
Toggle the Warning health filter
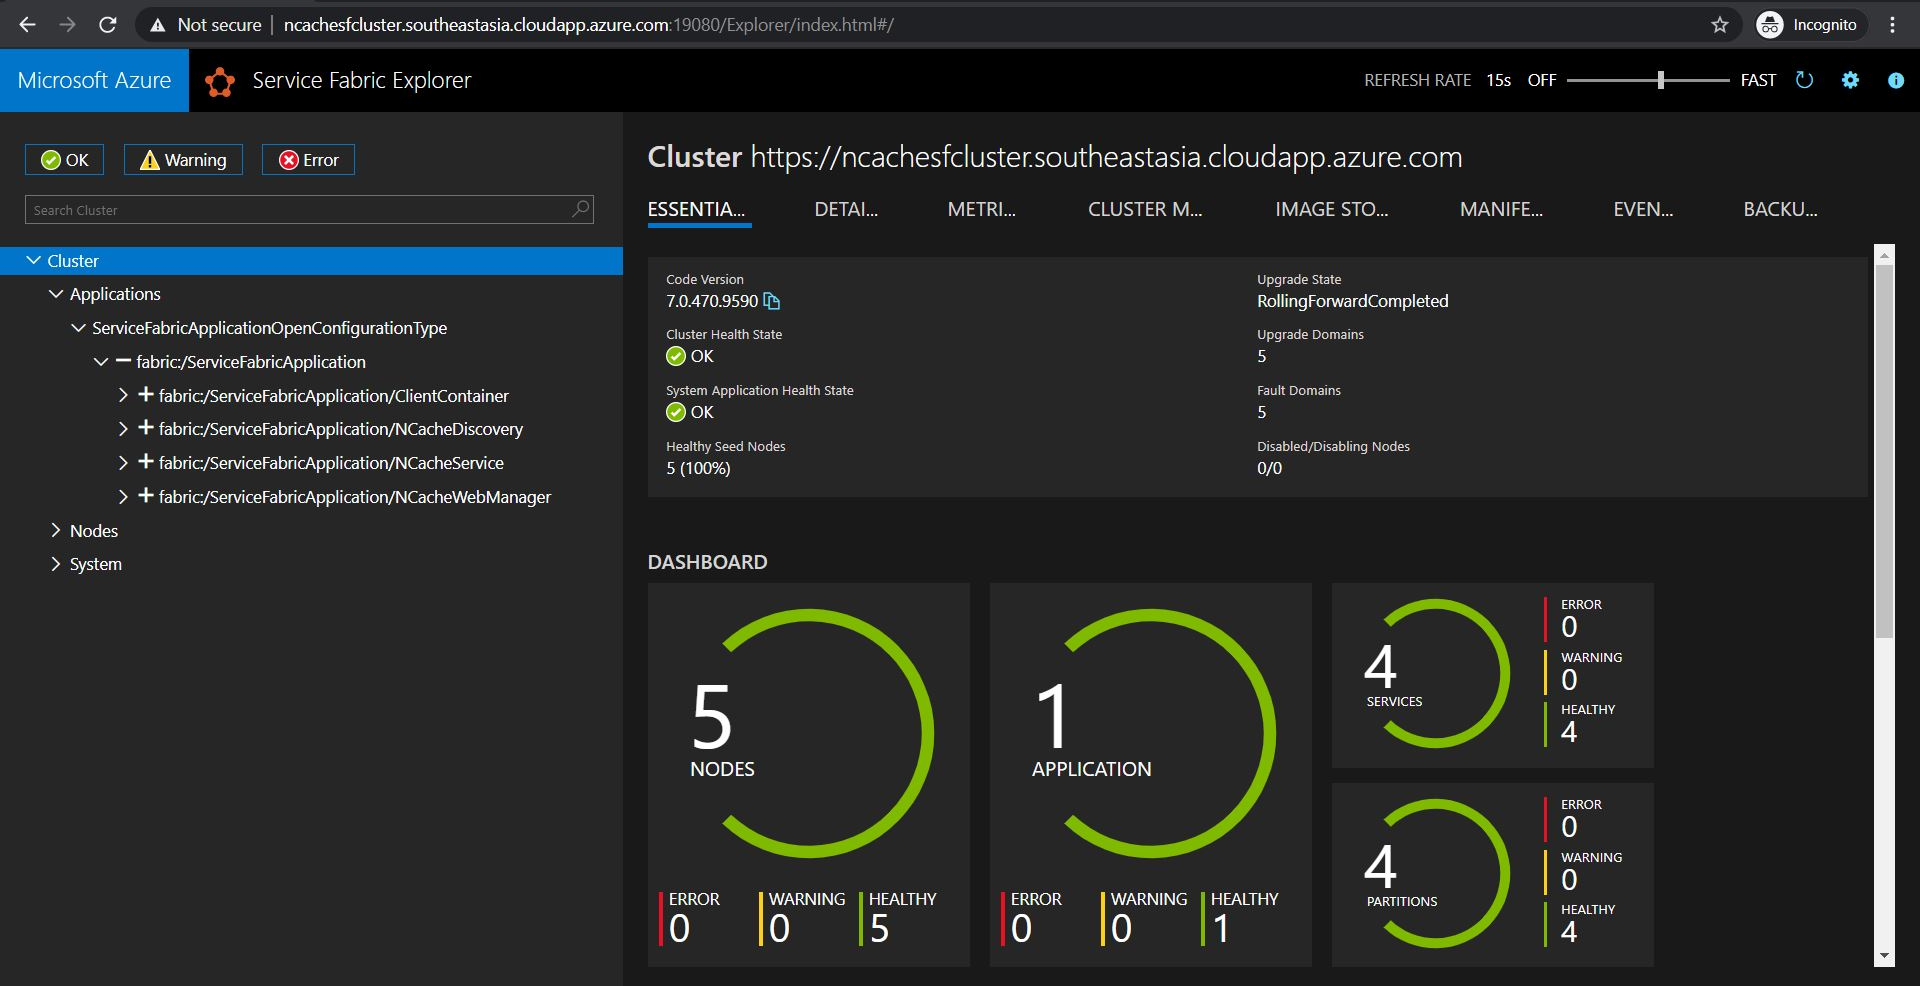[183, 160]
